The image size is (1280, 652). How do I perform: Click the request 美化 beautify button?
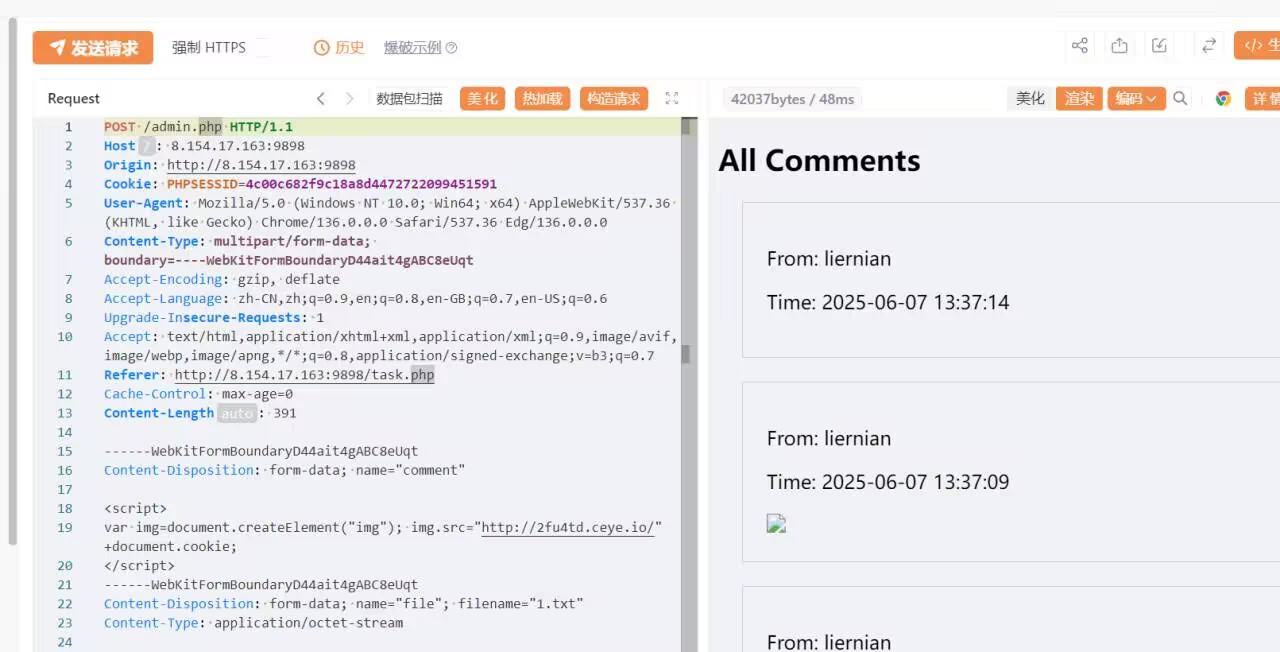coord(482,98)
